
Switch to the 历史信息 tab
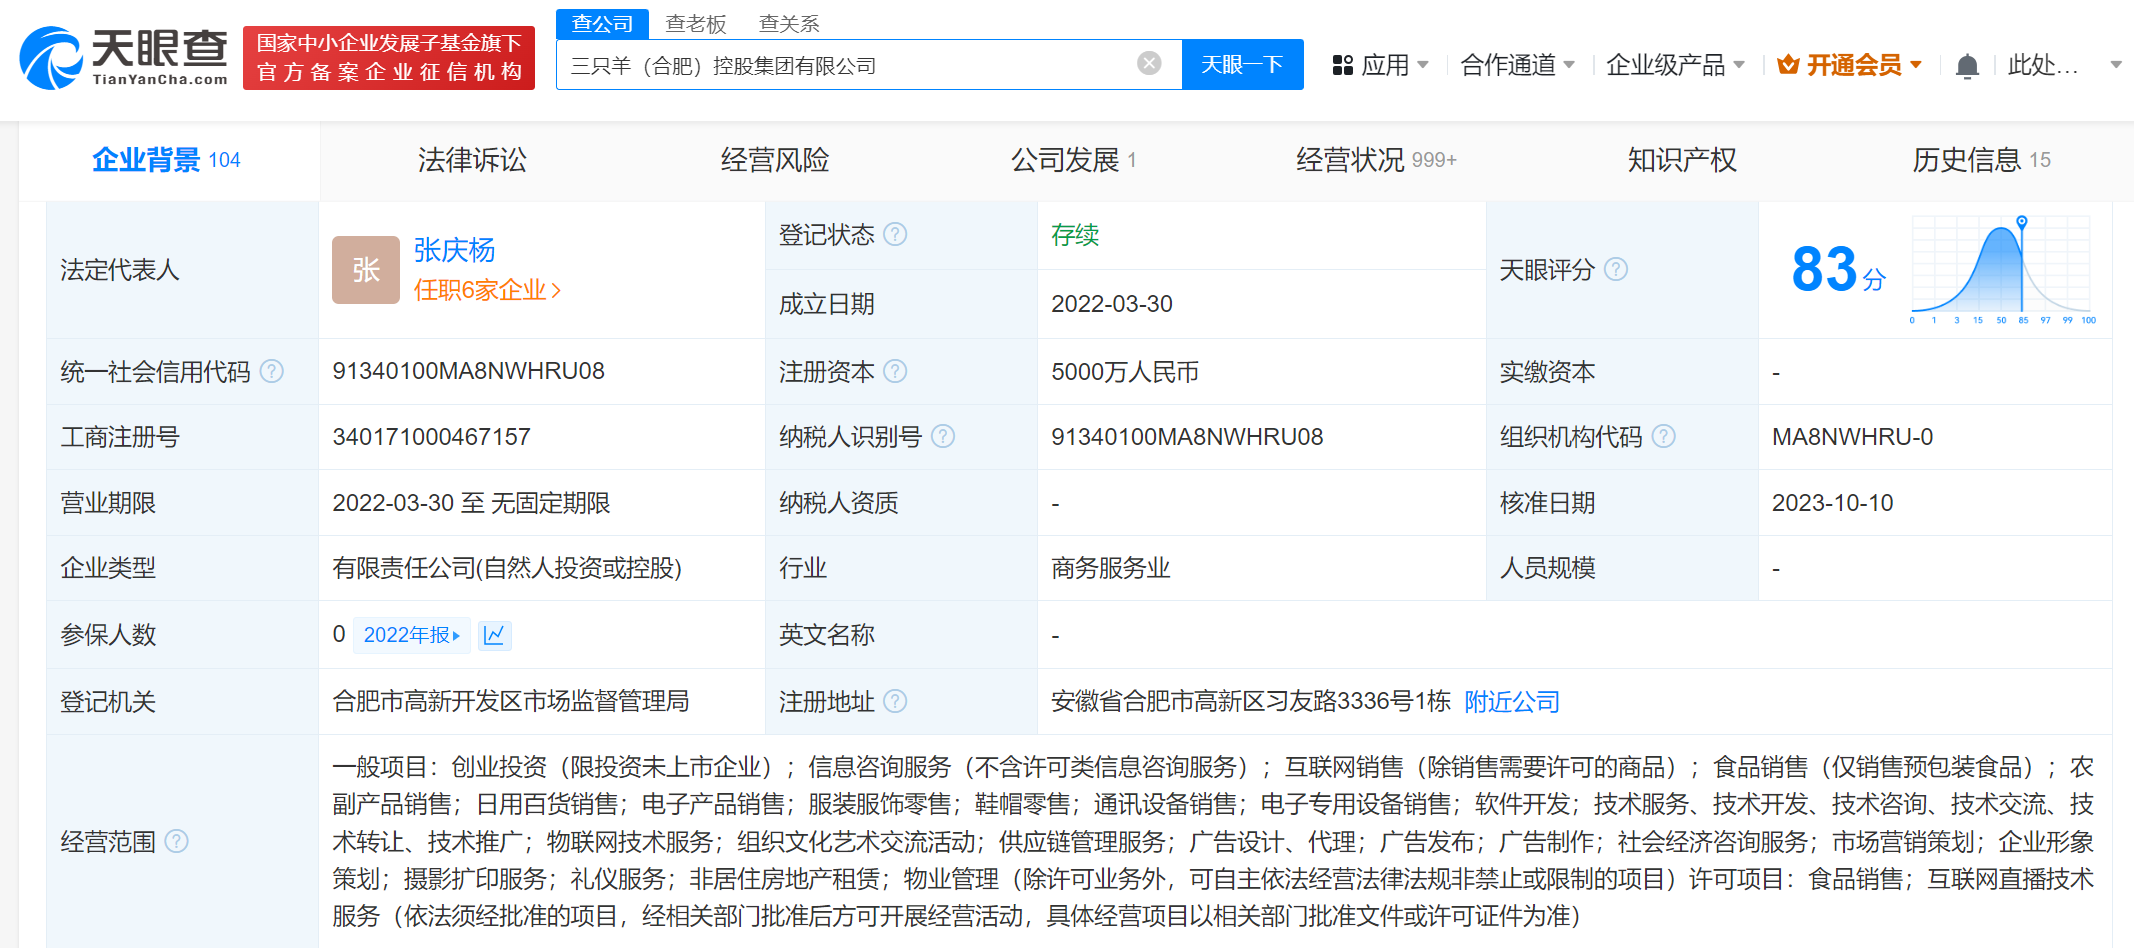pos(1969,159)
